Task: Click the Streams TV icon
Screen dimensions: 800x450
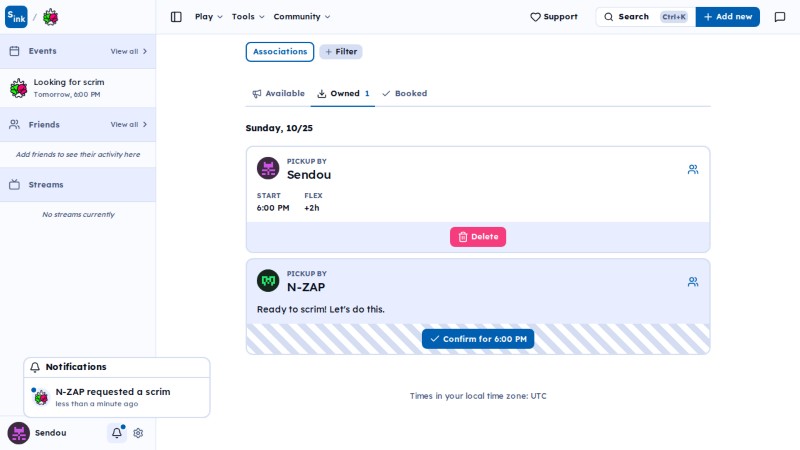Action: tap(14, 185)
